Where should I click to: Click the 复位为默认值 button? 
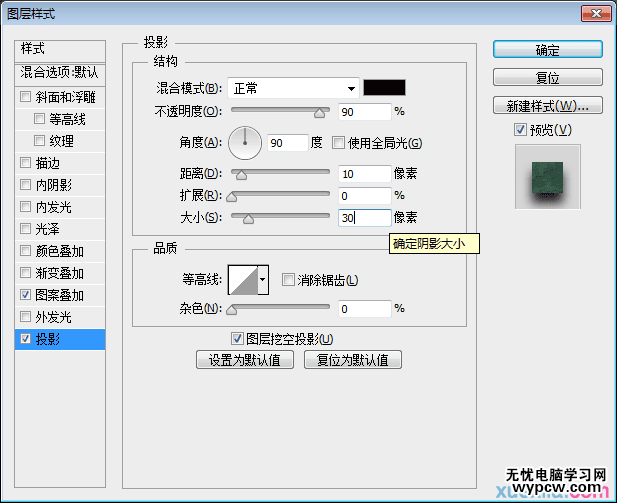click(x=353, y=360)
